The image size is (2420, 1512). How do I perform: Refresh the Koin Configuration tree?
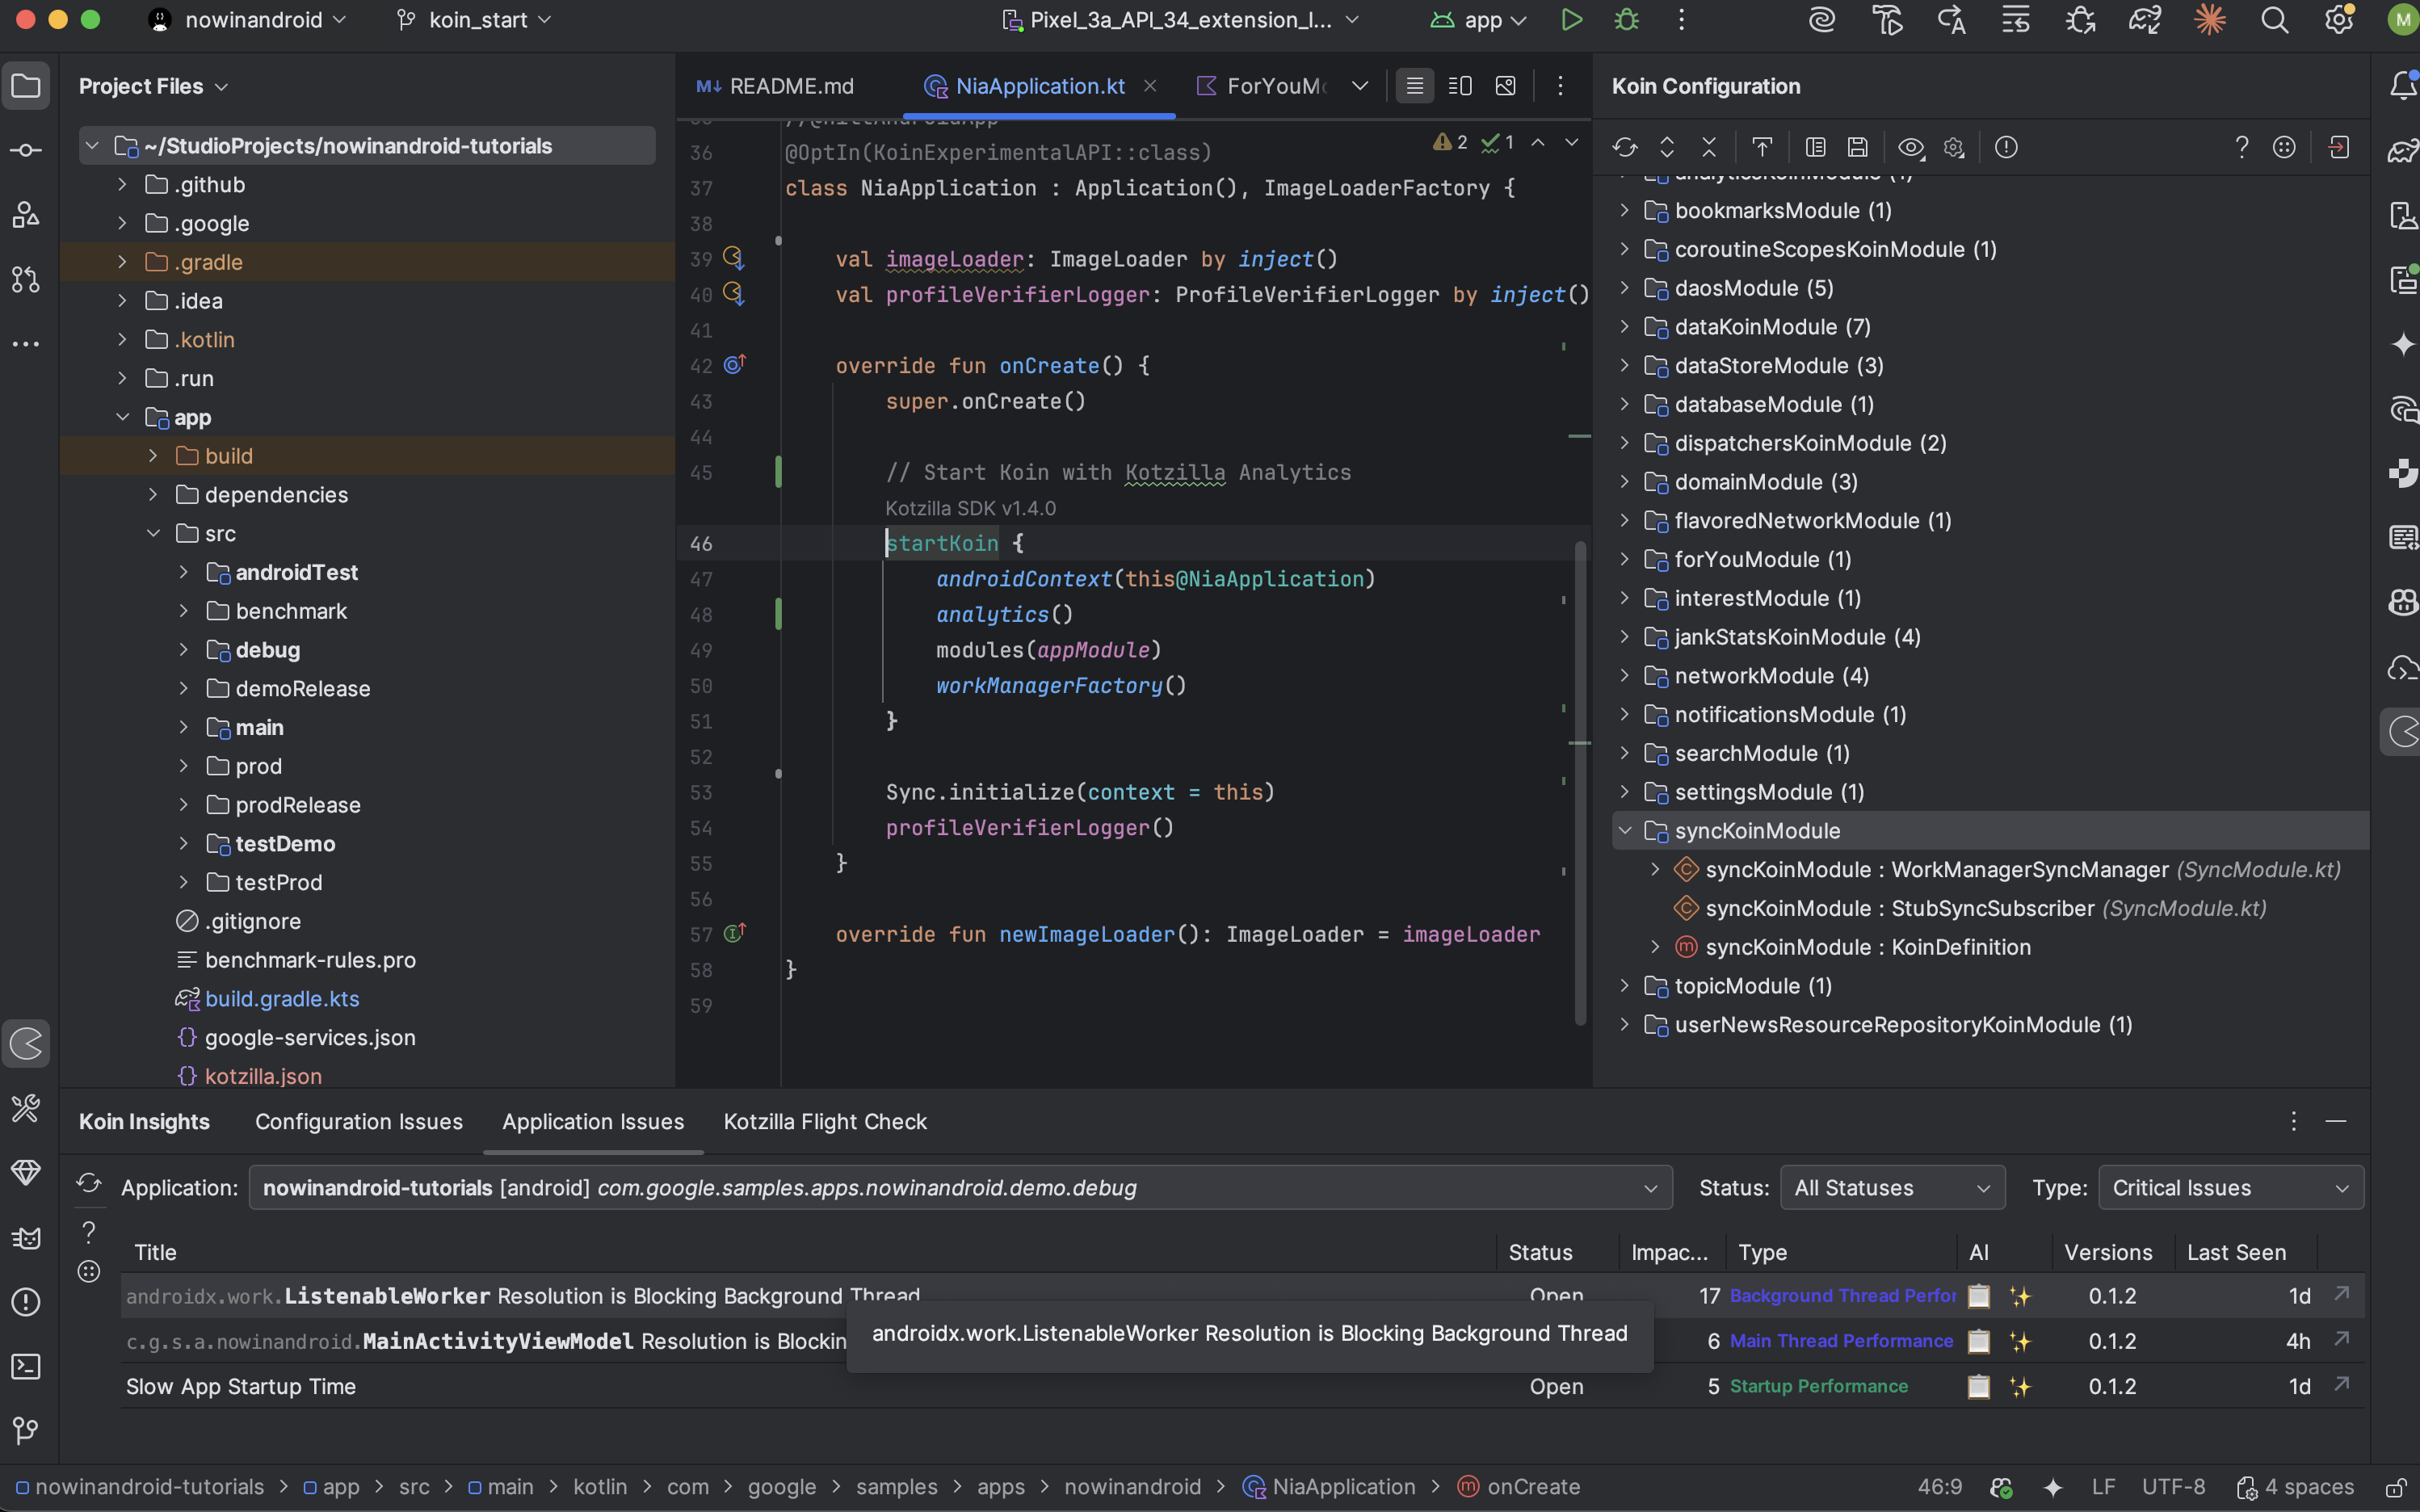click(x=1624, y=147)
